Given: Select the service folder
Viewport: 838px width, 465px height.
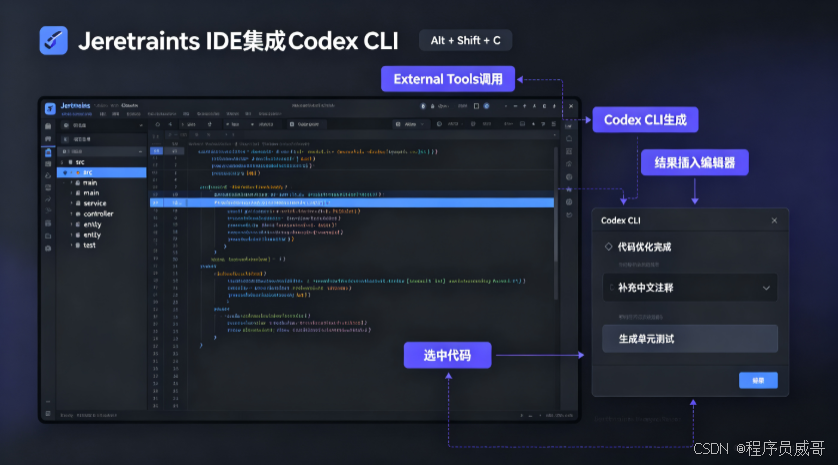Looking at the screenshot, I should coord(95,203).
